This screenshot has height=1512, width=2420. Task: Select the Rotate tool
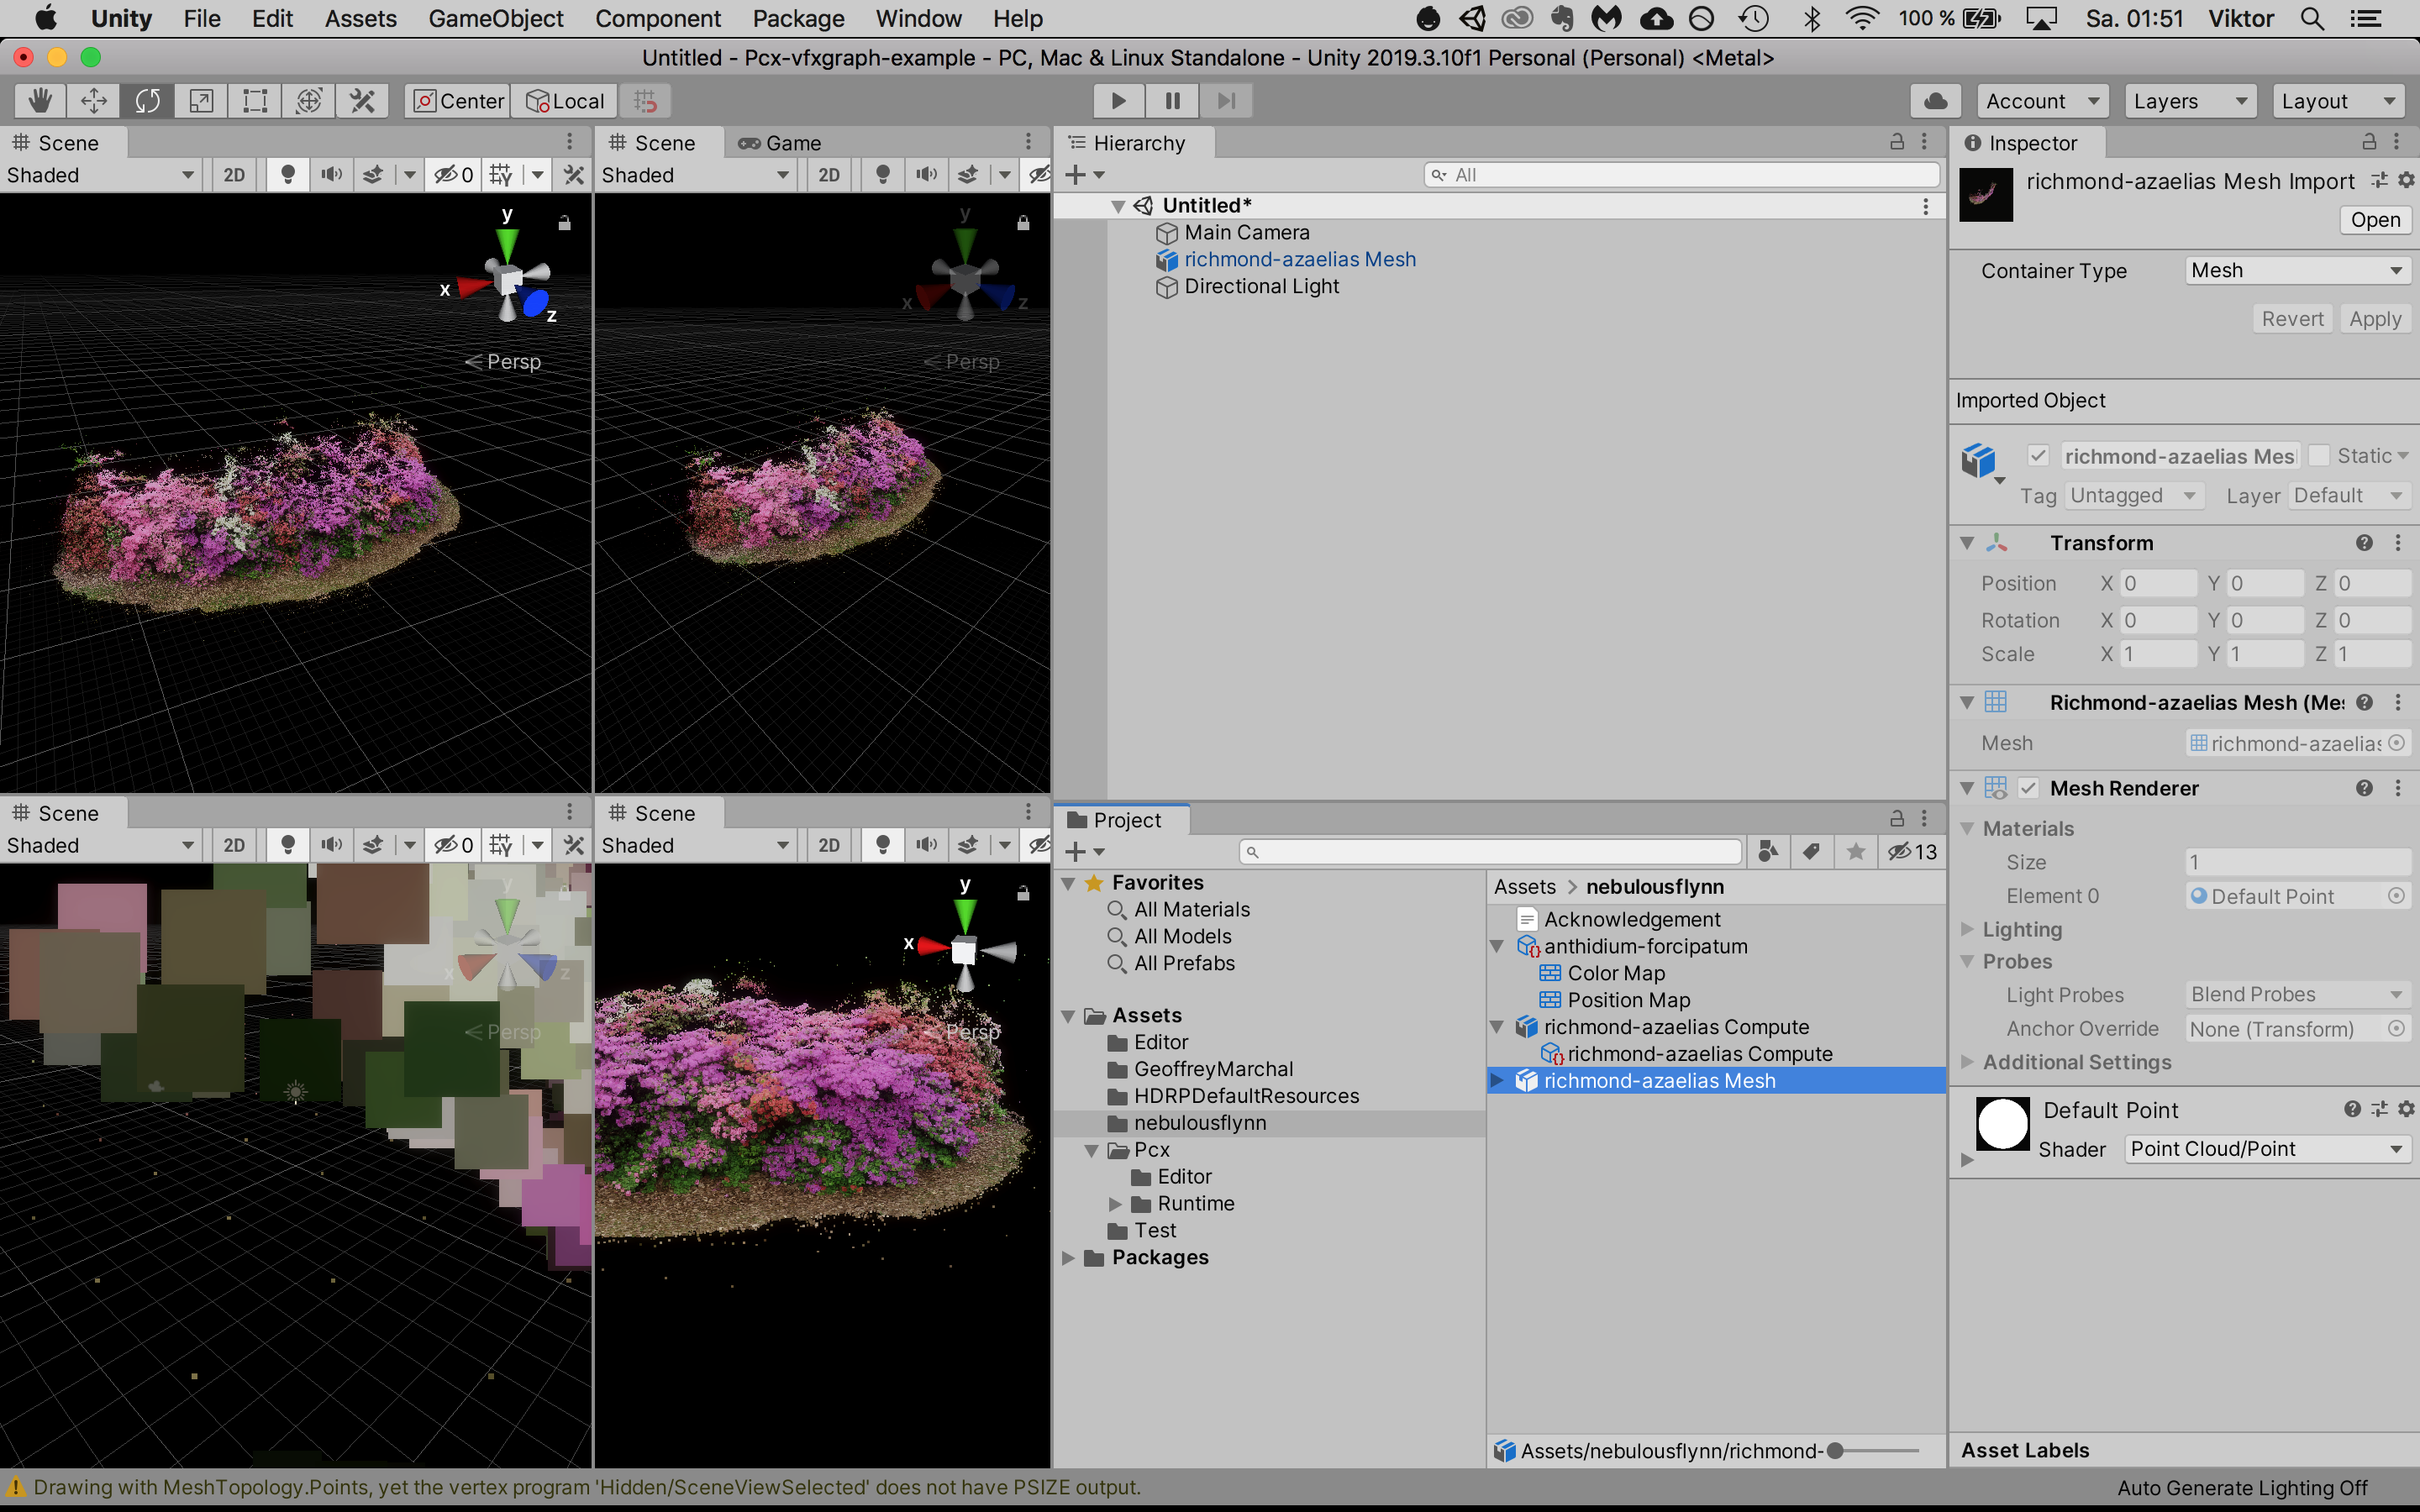[147, 100]
